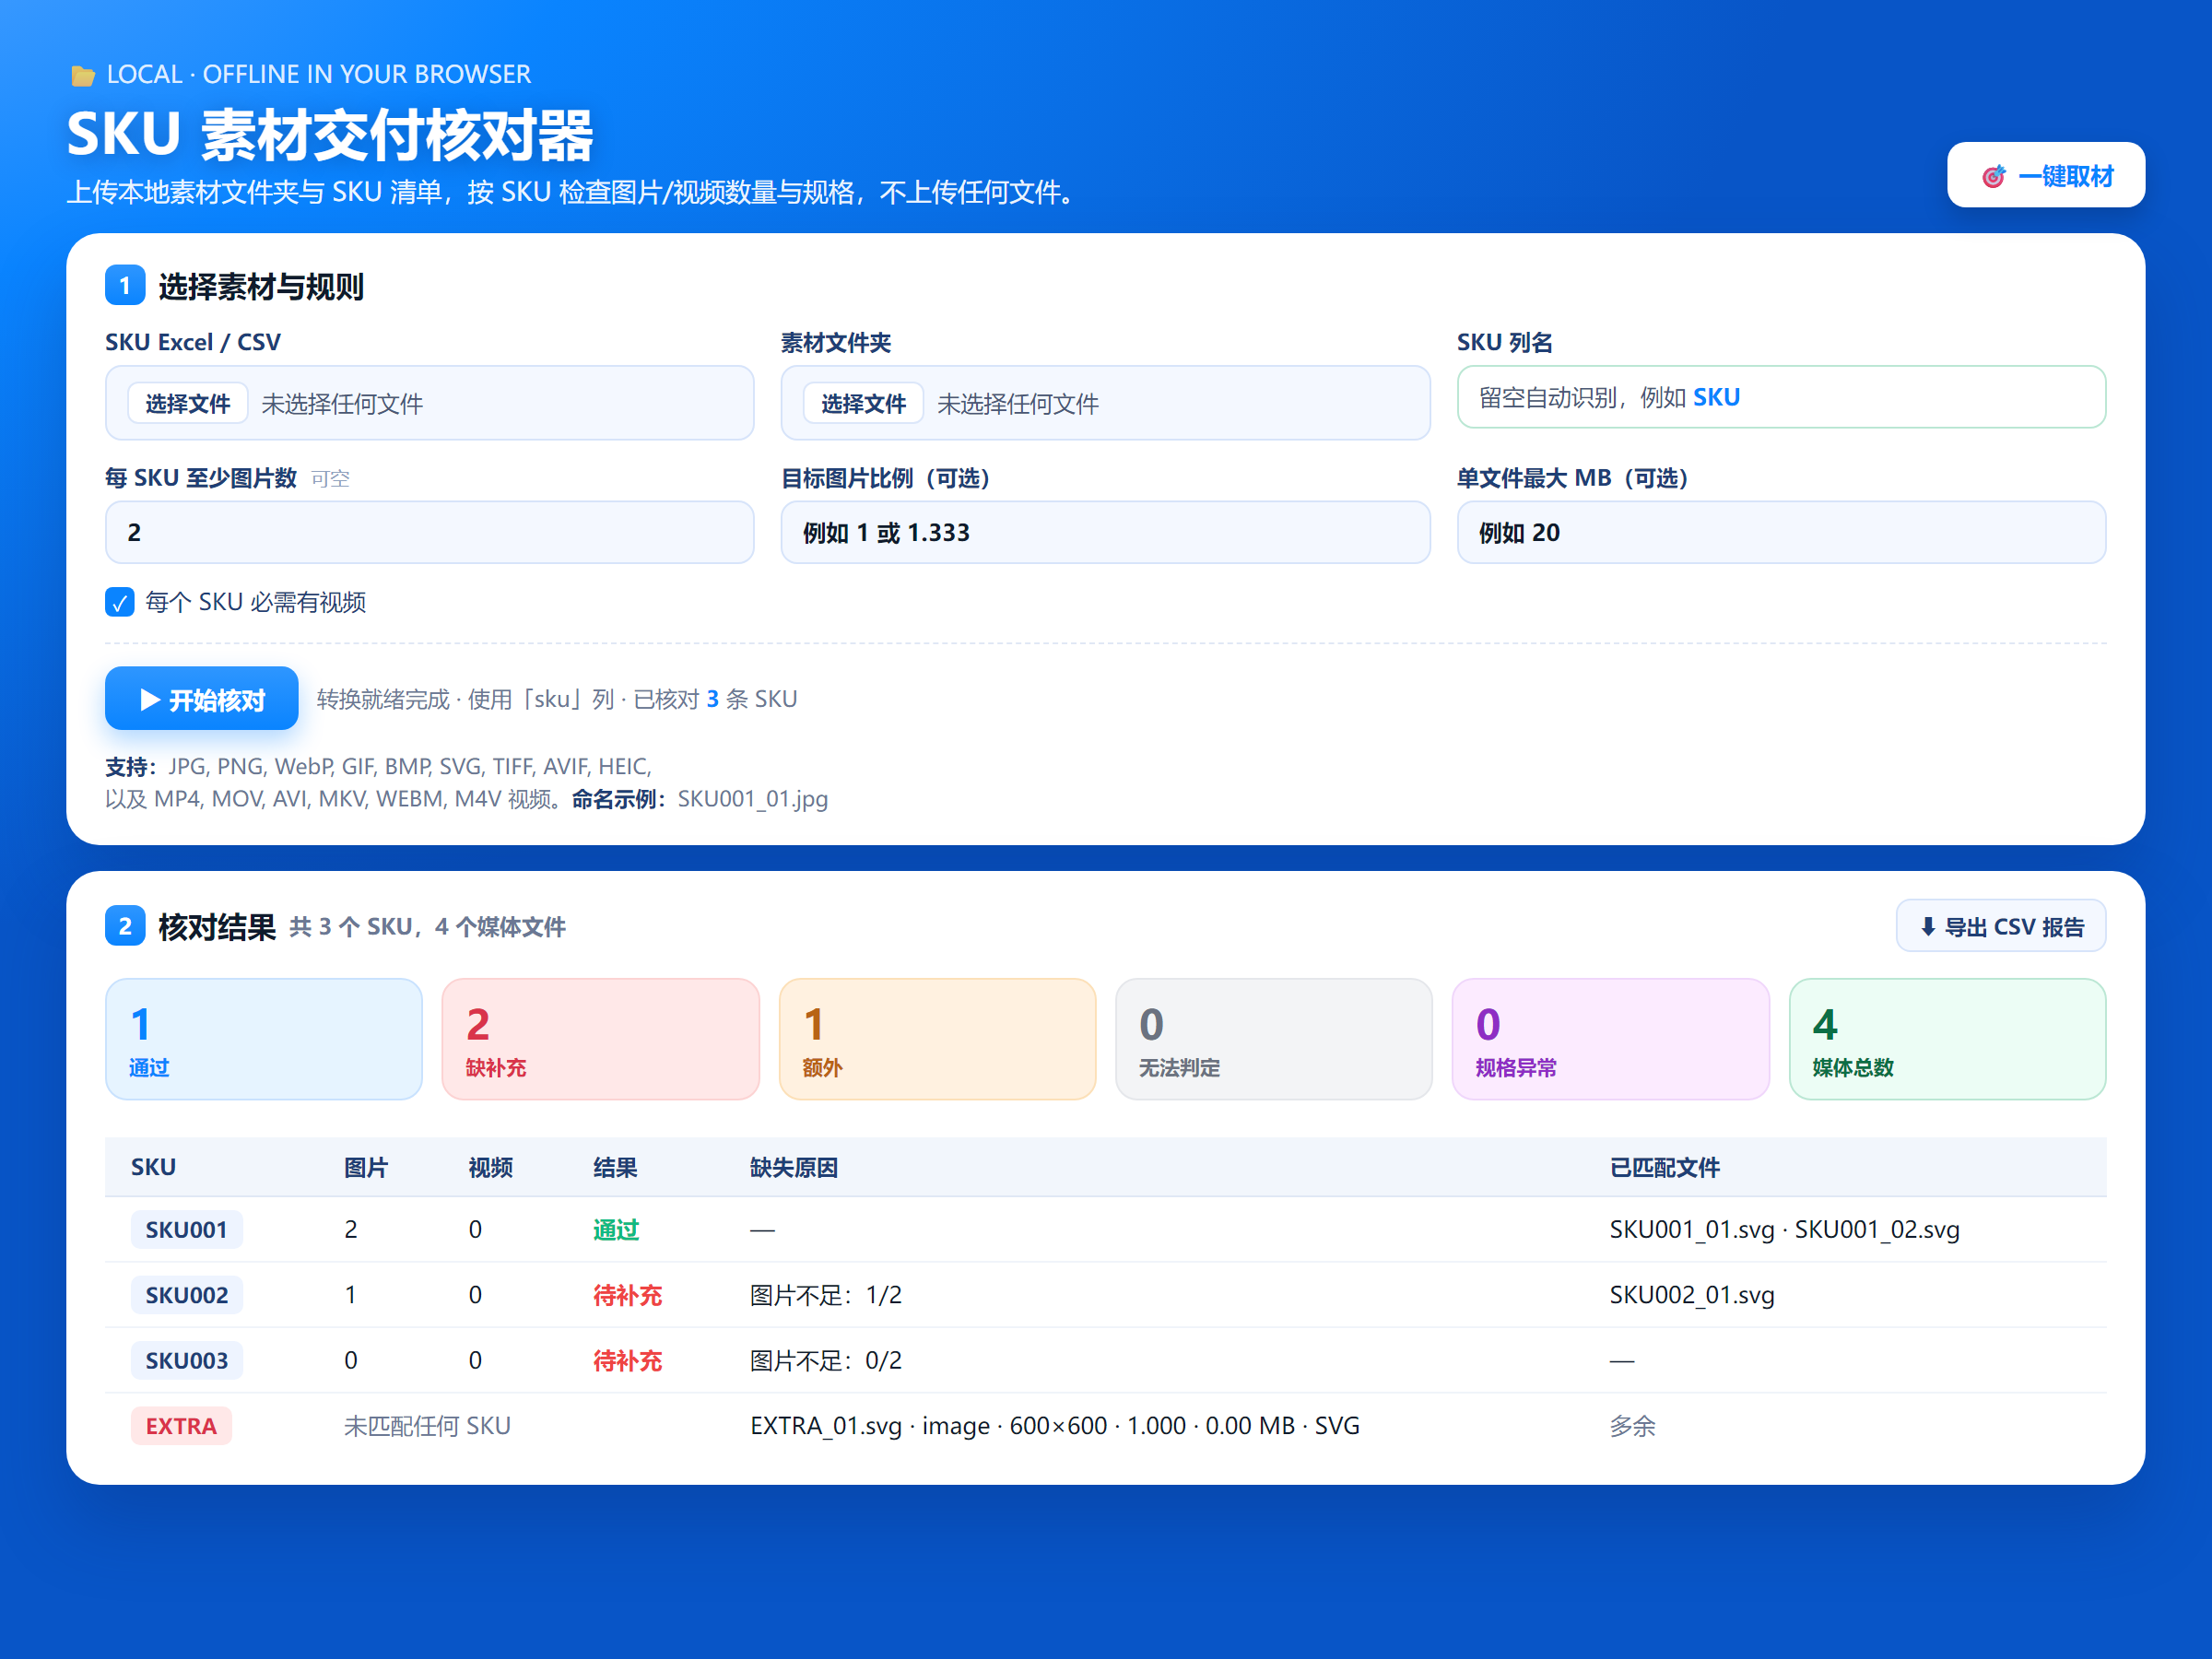
Task: Click SKU002_01.svg matched file
Action: [1692, 1296]
